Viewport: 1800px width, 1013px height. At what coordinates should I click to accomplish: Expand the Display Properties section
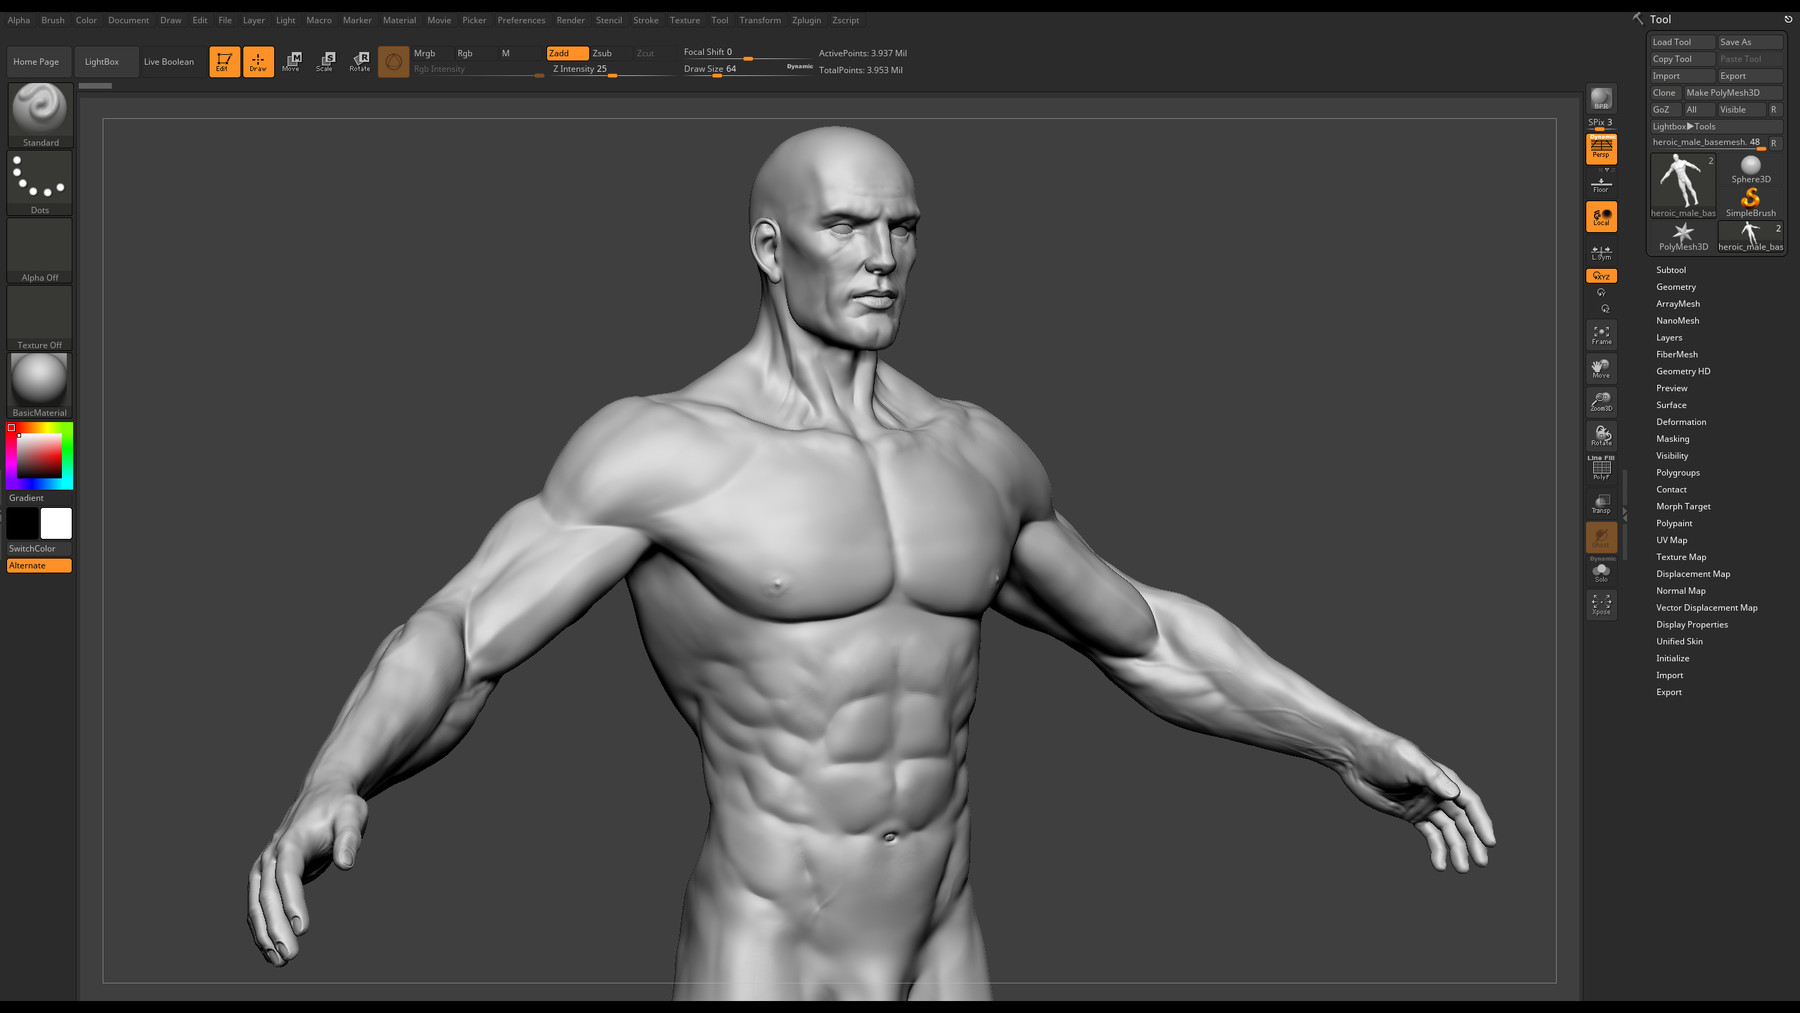point(1692,625)
